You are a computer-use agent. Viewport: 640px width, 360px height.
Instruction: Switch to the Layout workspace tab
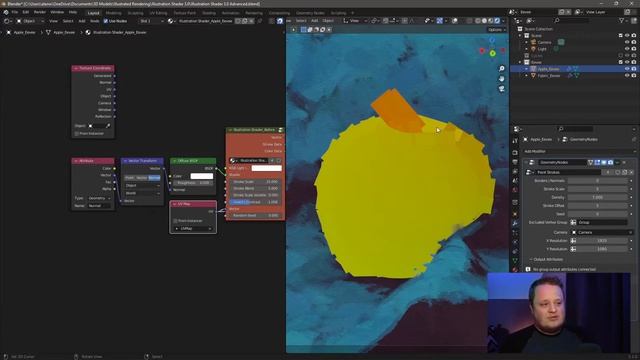(93, 13)
